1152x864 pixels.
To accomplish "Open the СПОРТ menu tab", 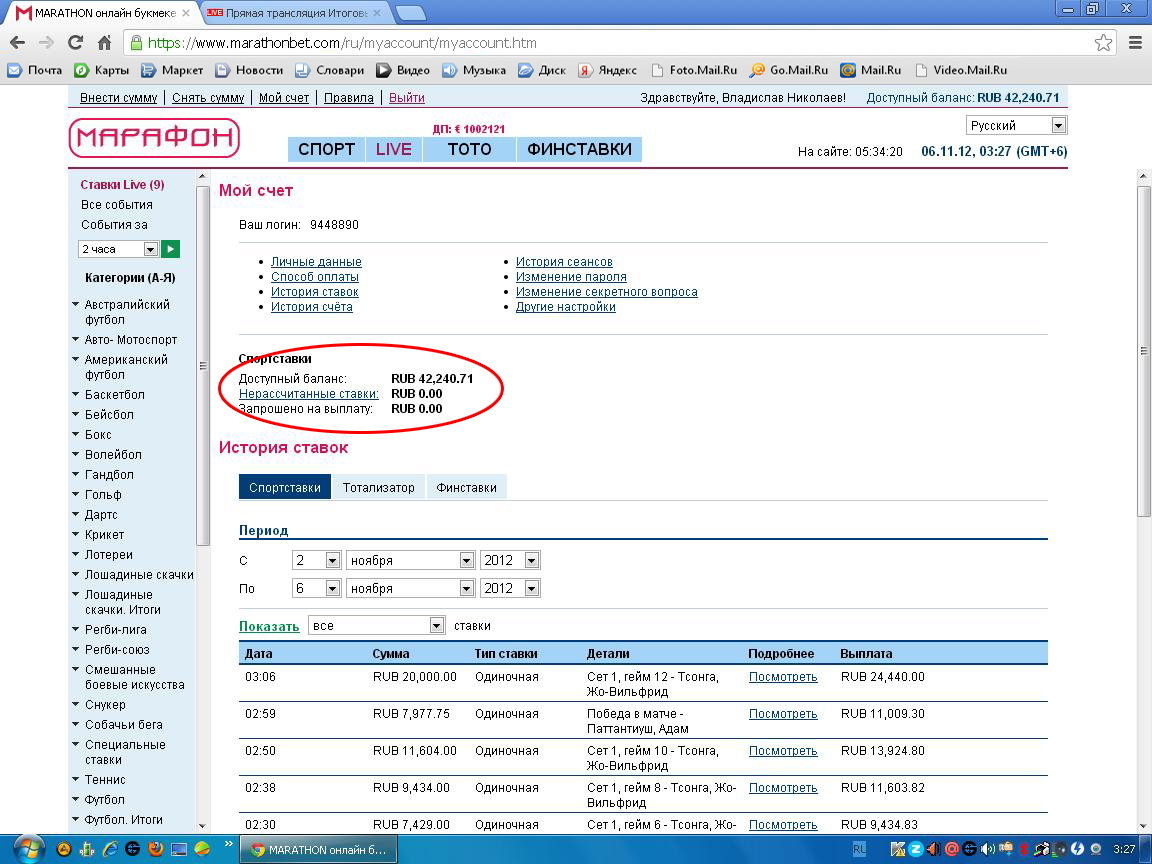I will click(326, 149).
